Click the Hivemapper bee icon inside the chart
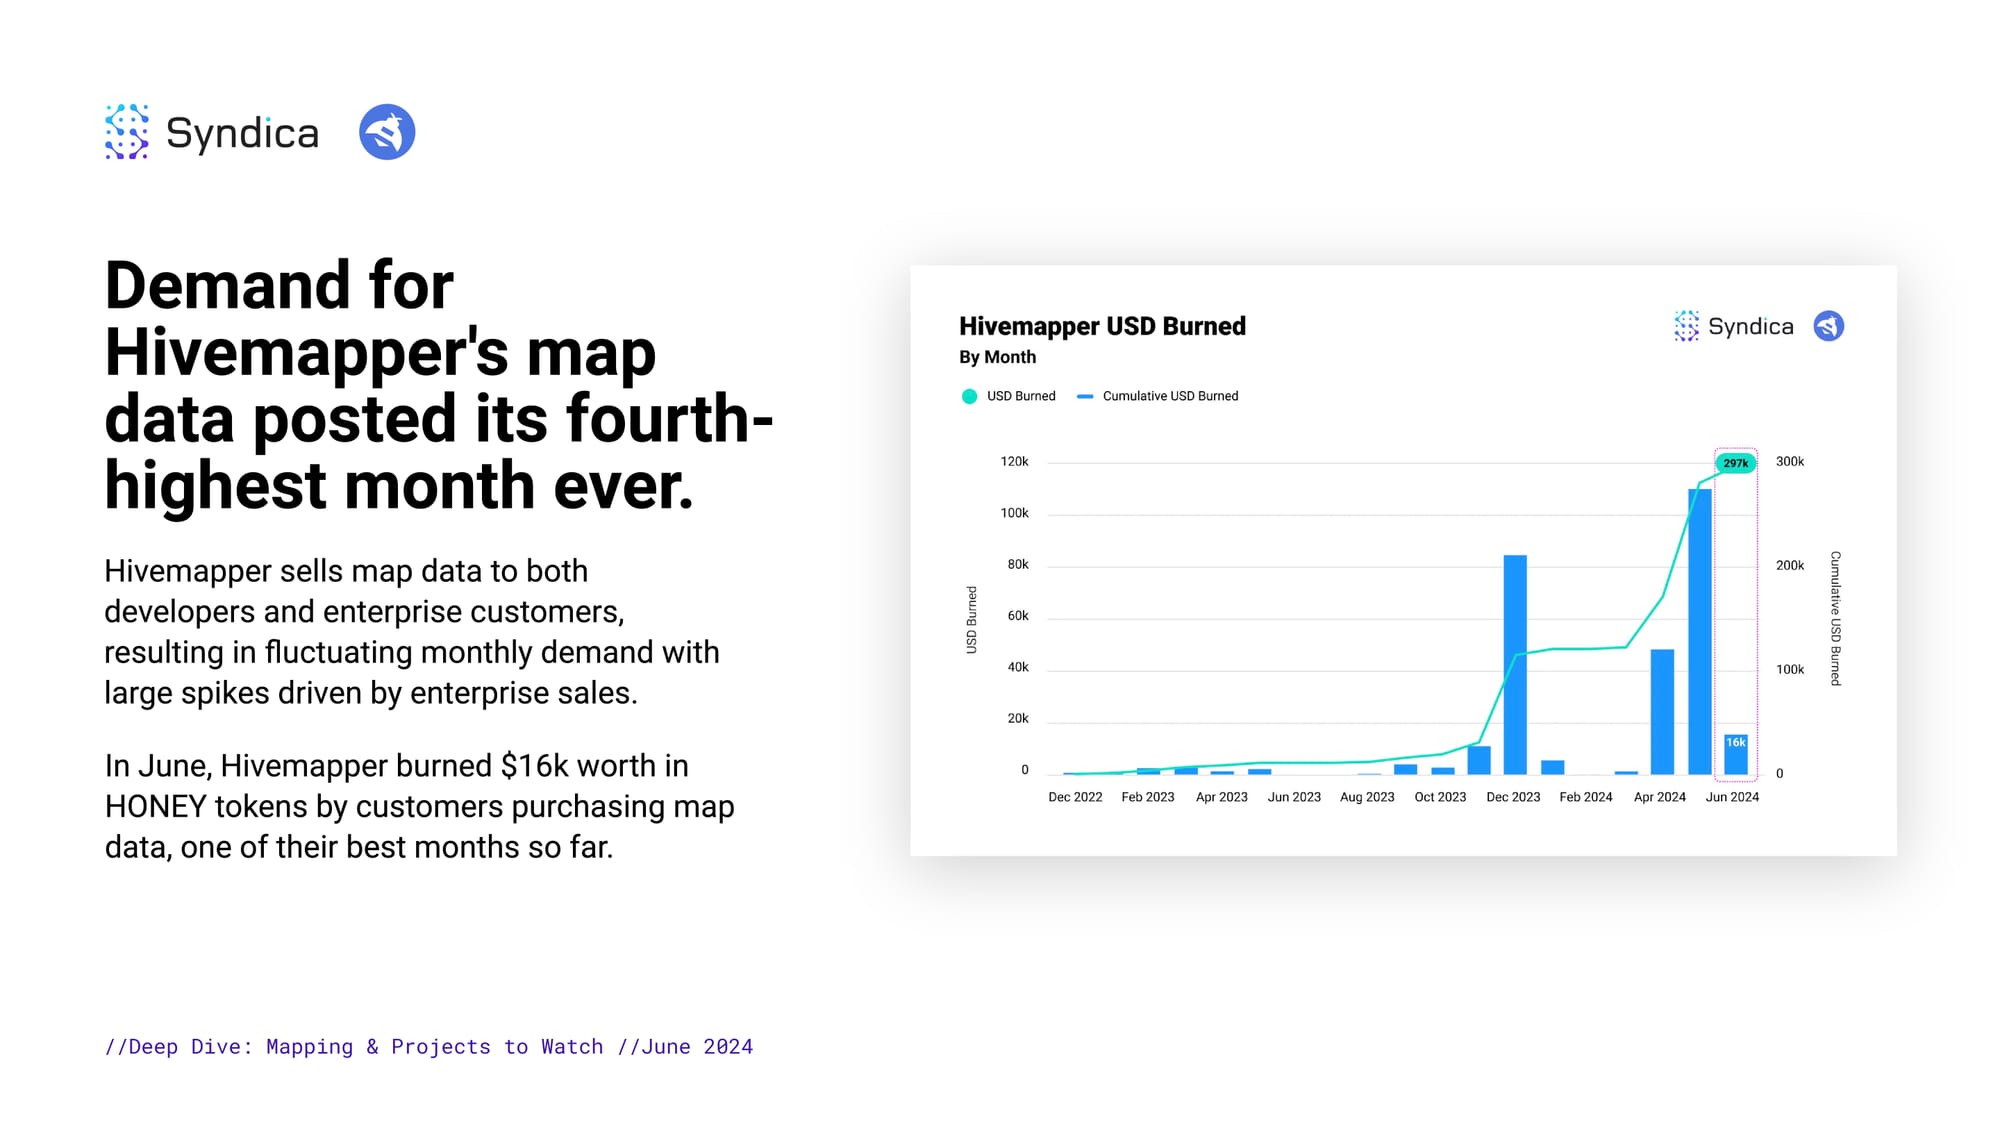The image size is (2000, 1125). (x=1828, y=326)
